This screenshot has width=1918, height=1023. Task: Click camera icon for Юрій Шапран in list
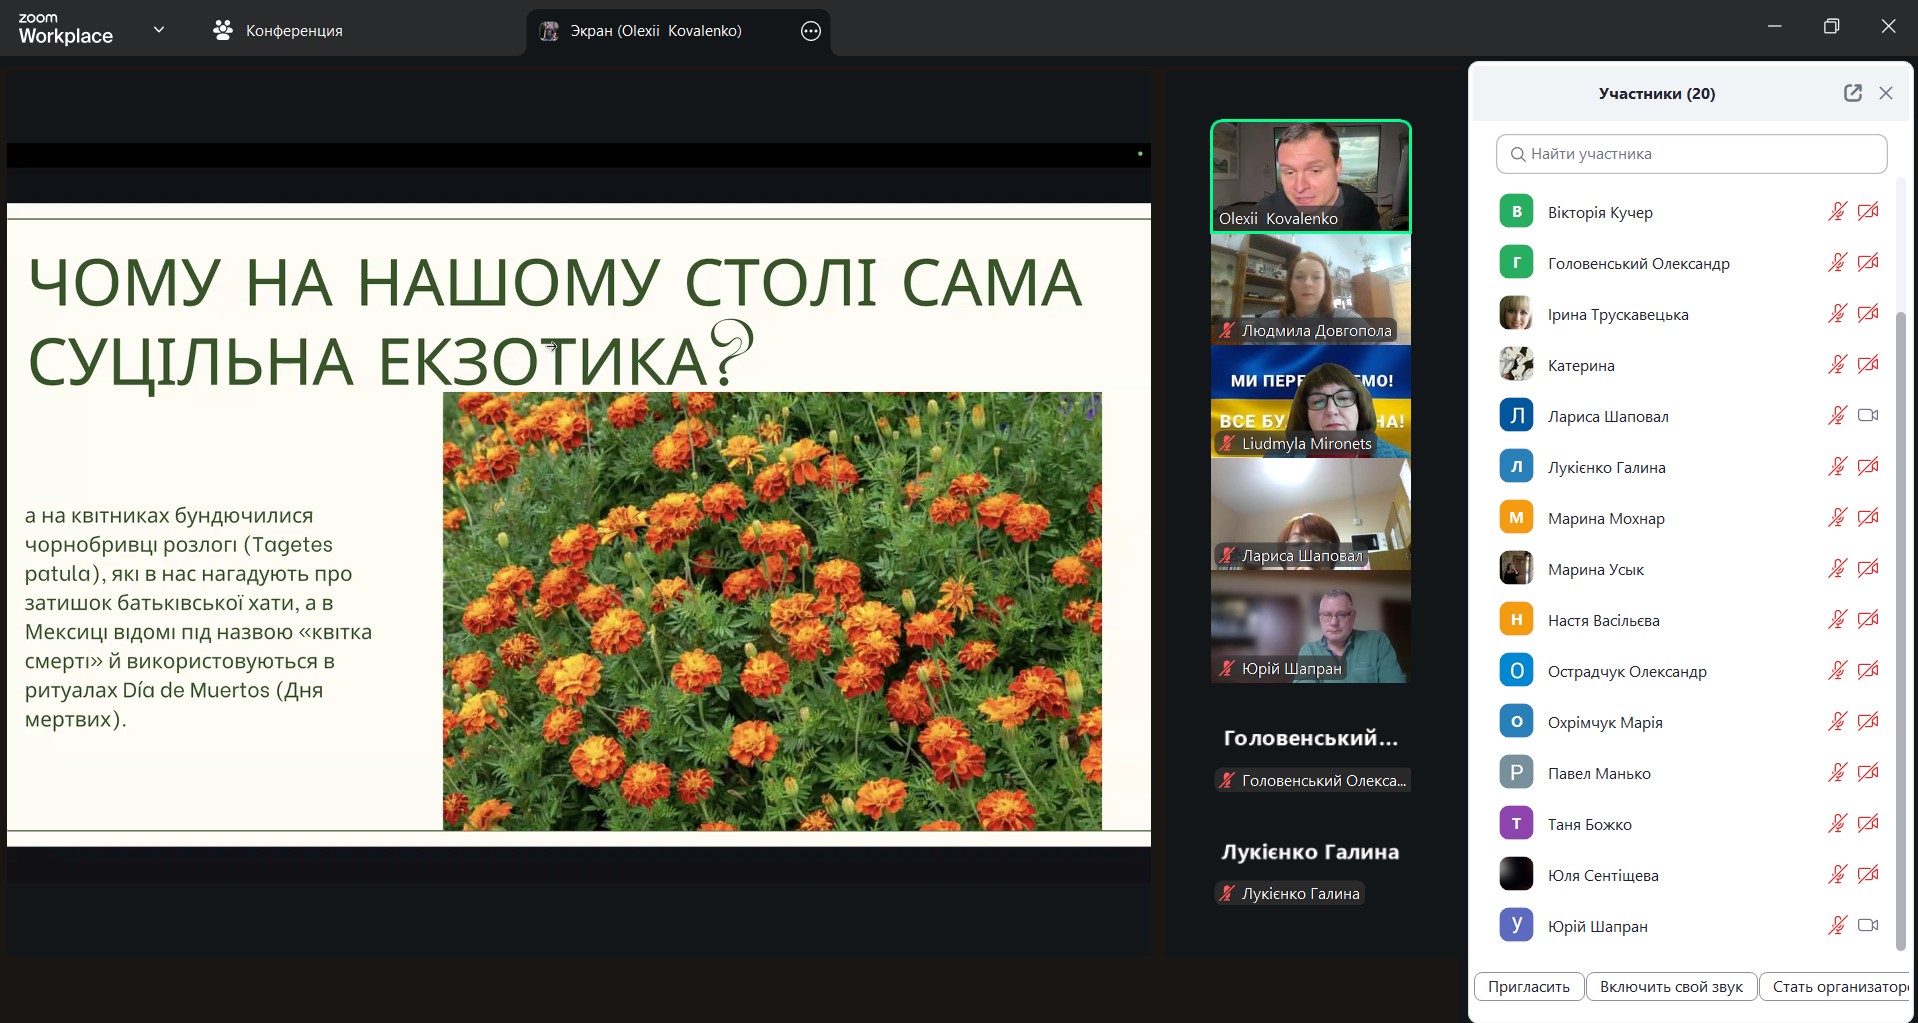[x=1867, y=926]
